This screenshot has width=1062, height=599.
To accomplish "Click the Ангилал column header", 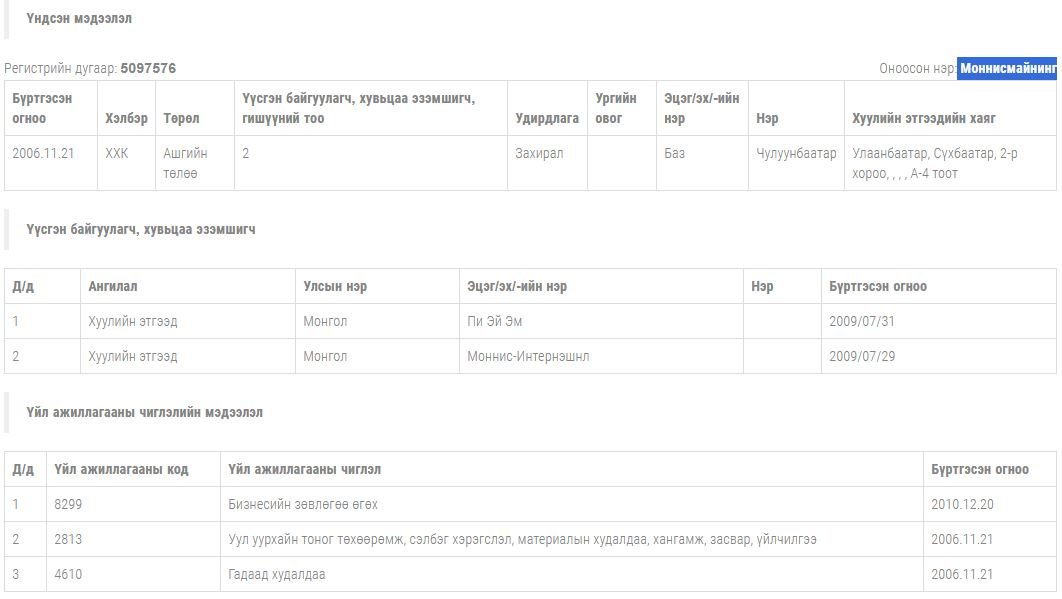I will coord(113,286).
